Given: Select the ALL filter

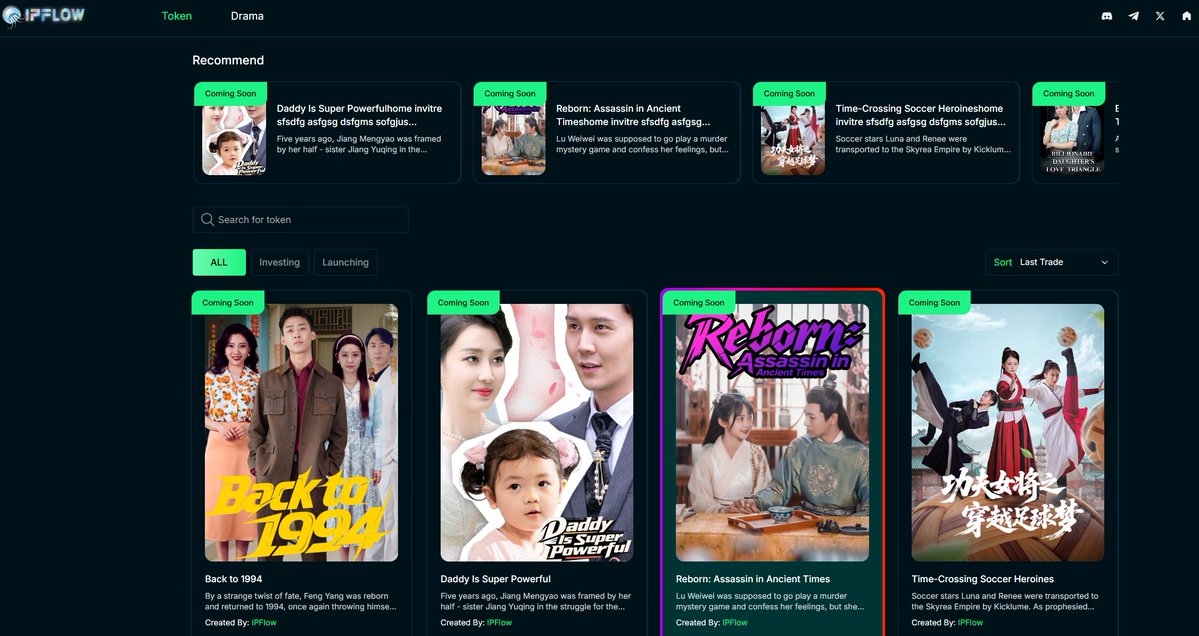Looking at the screenshot, I should coord(219,262).
